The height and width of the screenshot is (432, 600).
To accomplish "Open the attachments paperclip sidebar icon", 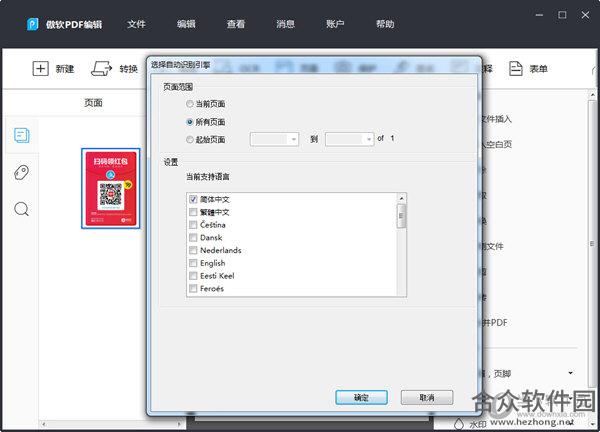I will (x=21, y=173).
